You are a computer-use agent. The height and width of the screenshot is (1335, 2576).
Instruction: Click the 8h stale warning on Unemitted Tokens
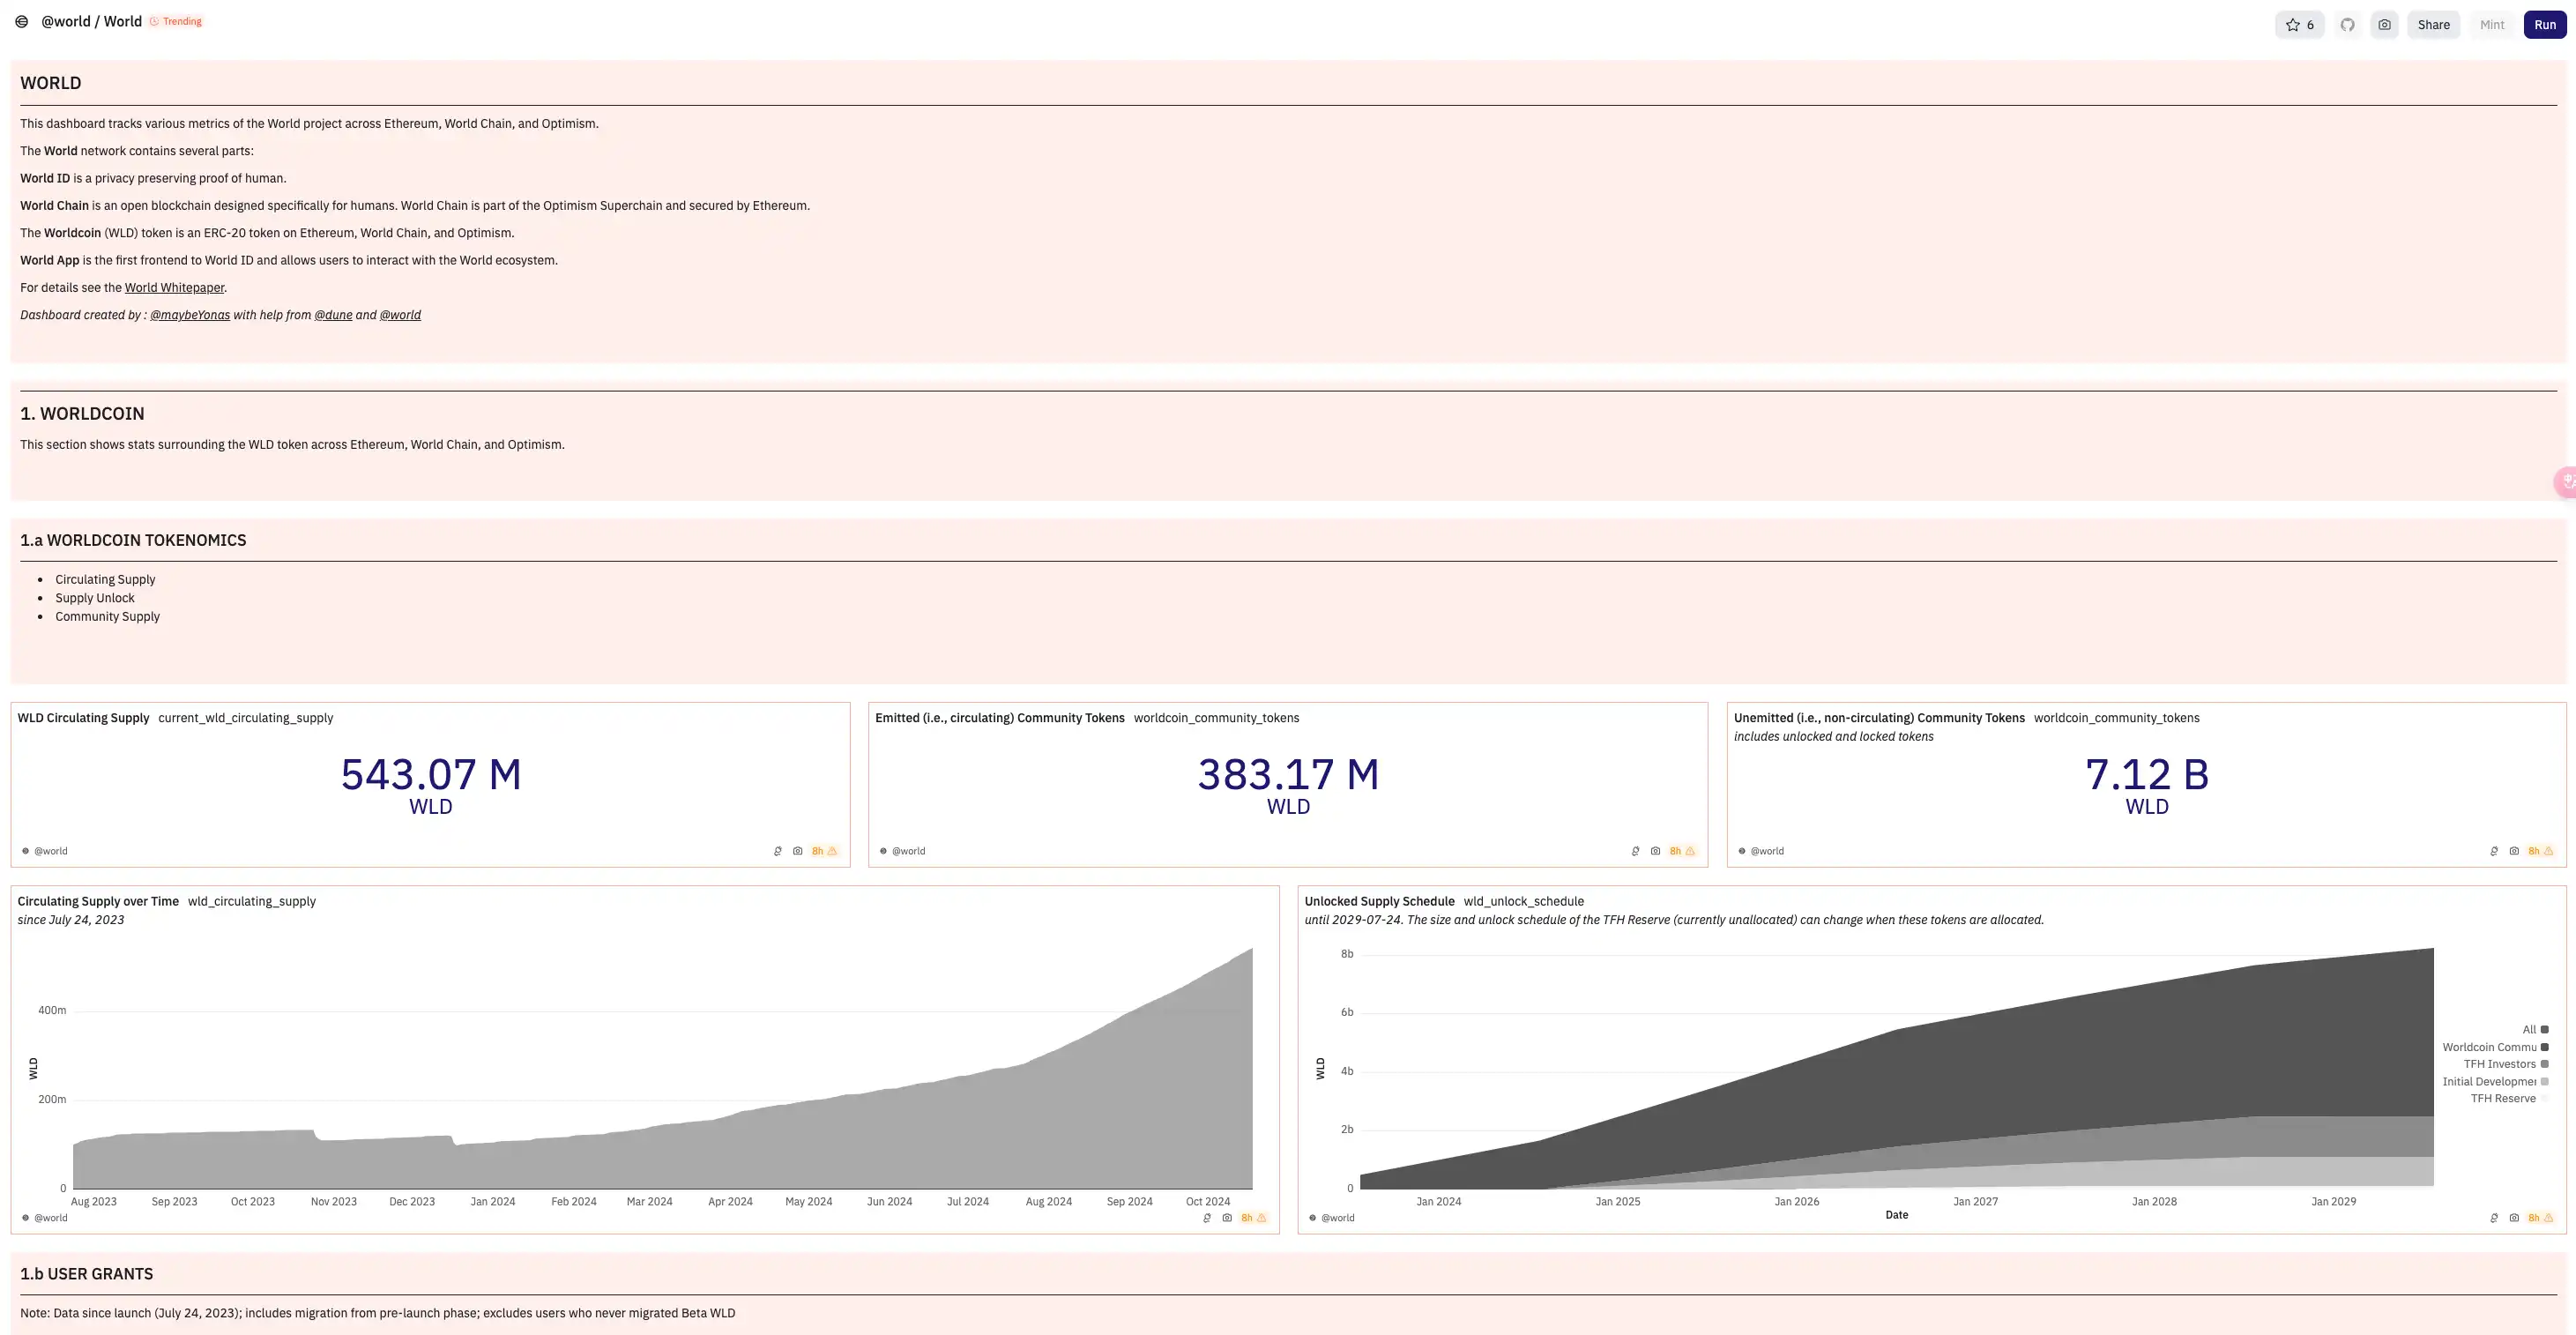[x=2540, y=851]
